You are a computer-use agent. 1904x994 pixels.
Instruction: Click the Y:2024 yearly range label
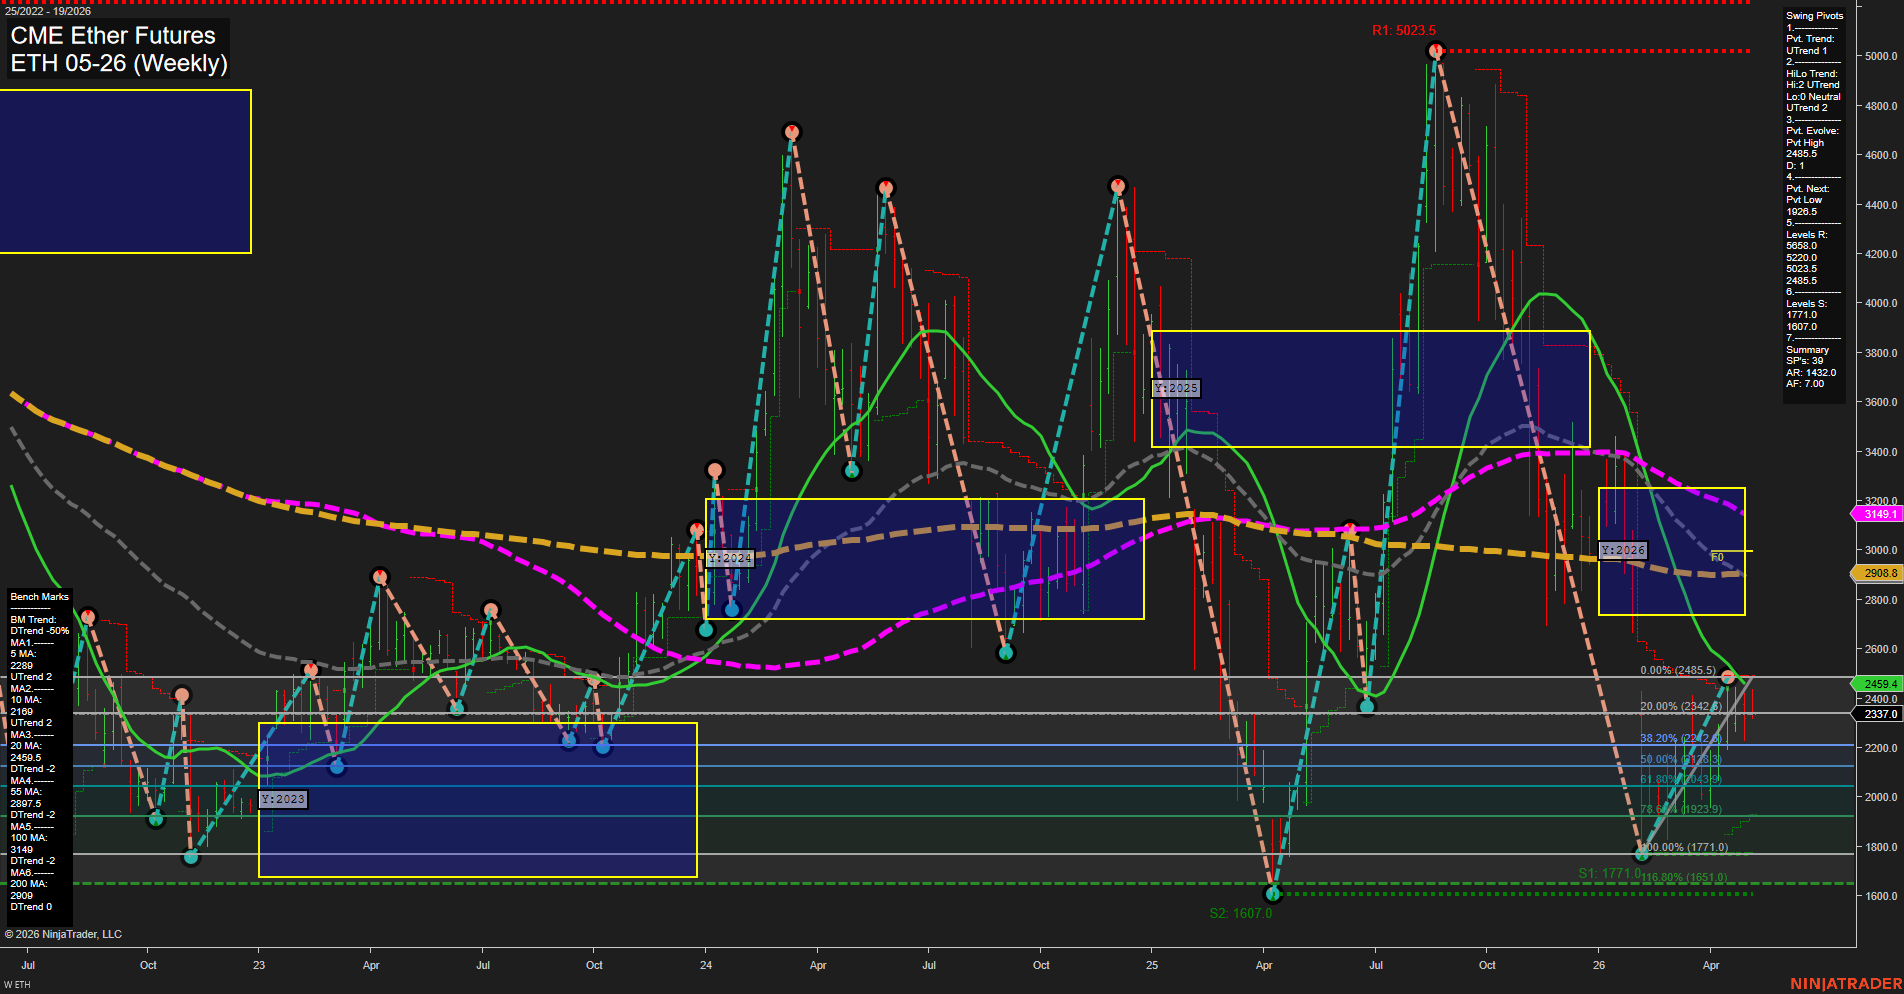(x=730, y=558)
